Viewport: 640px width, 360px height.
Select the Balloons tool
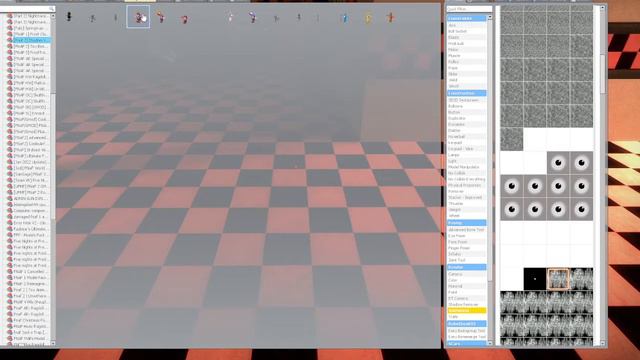(x=467, y=106)
